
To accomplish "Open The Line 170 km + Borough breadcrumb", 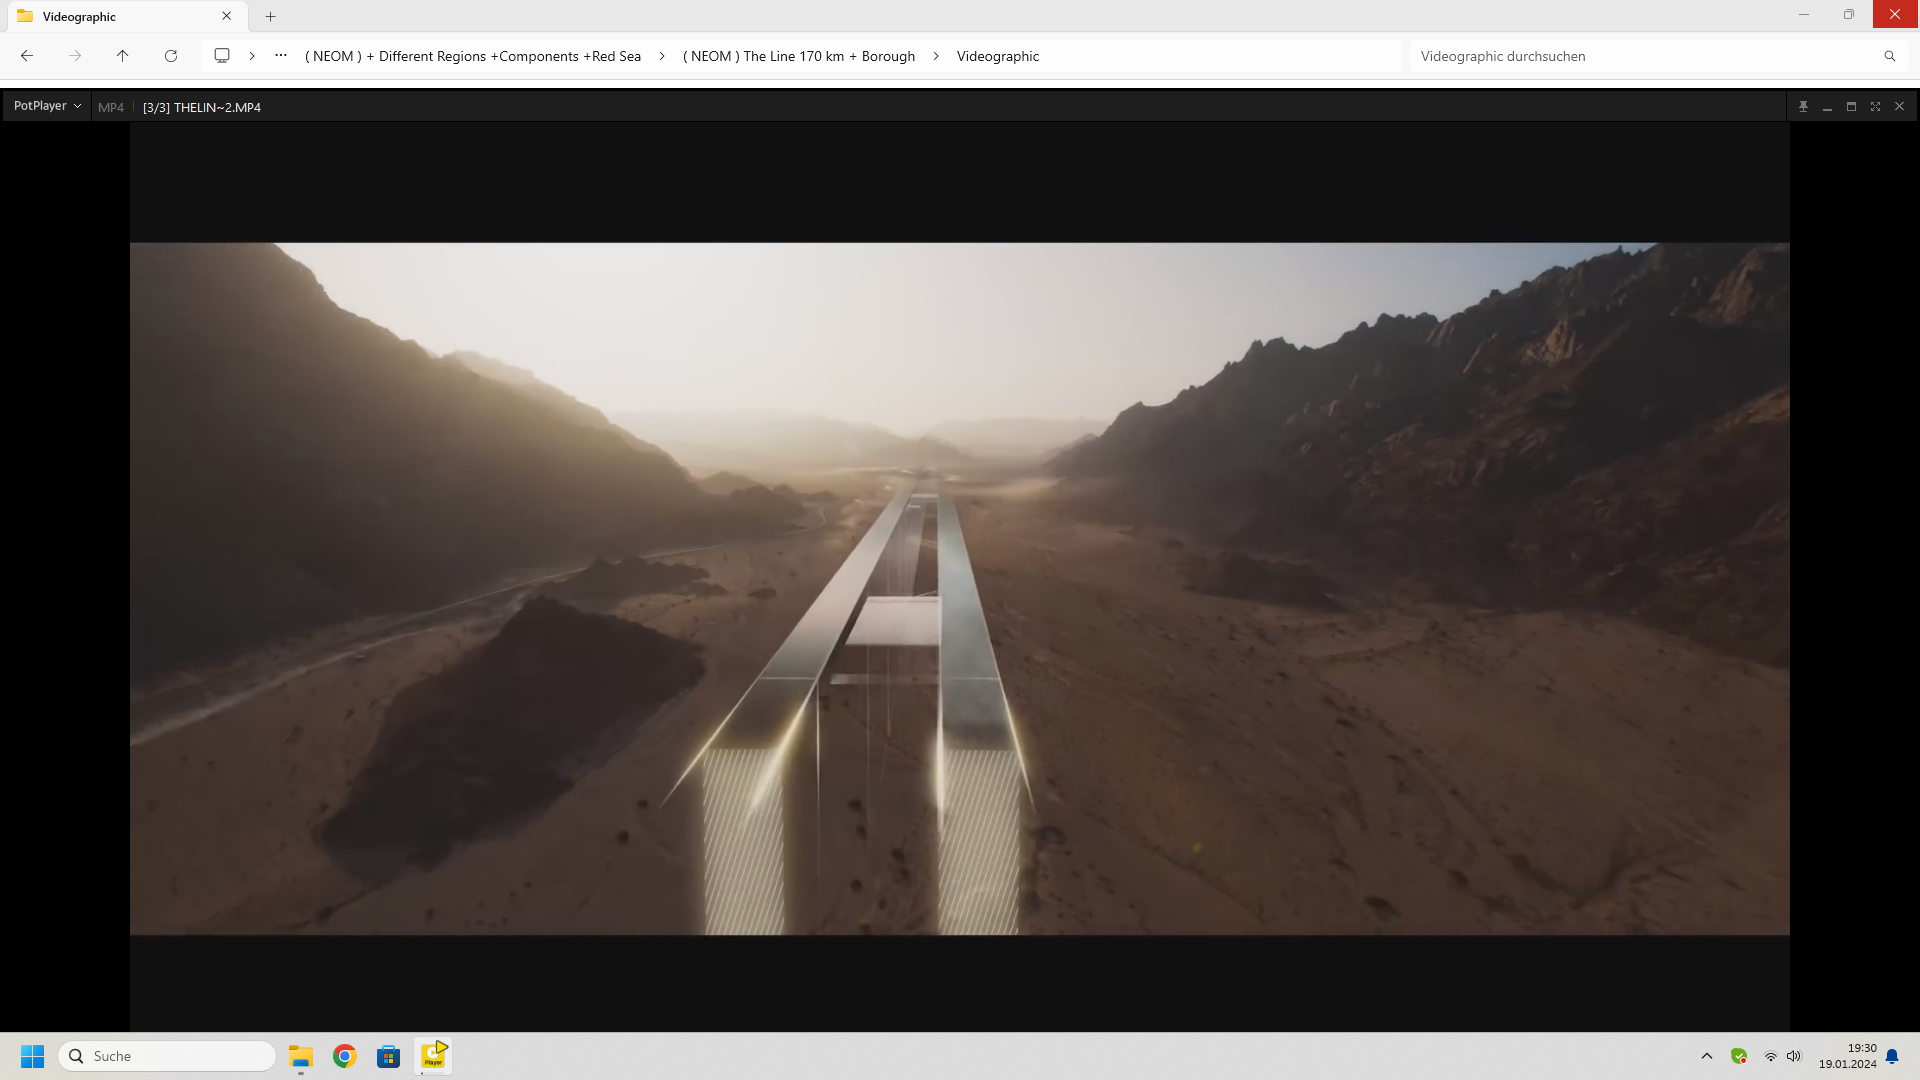I will [799, 56].
